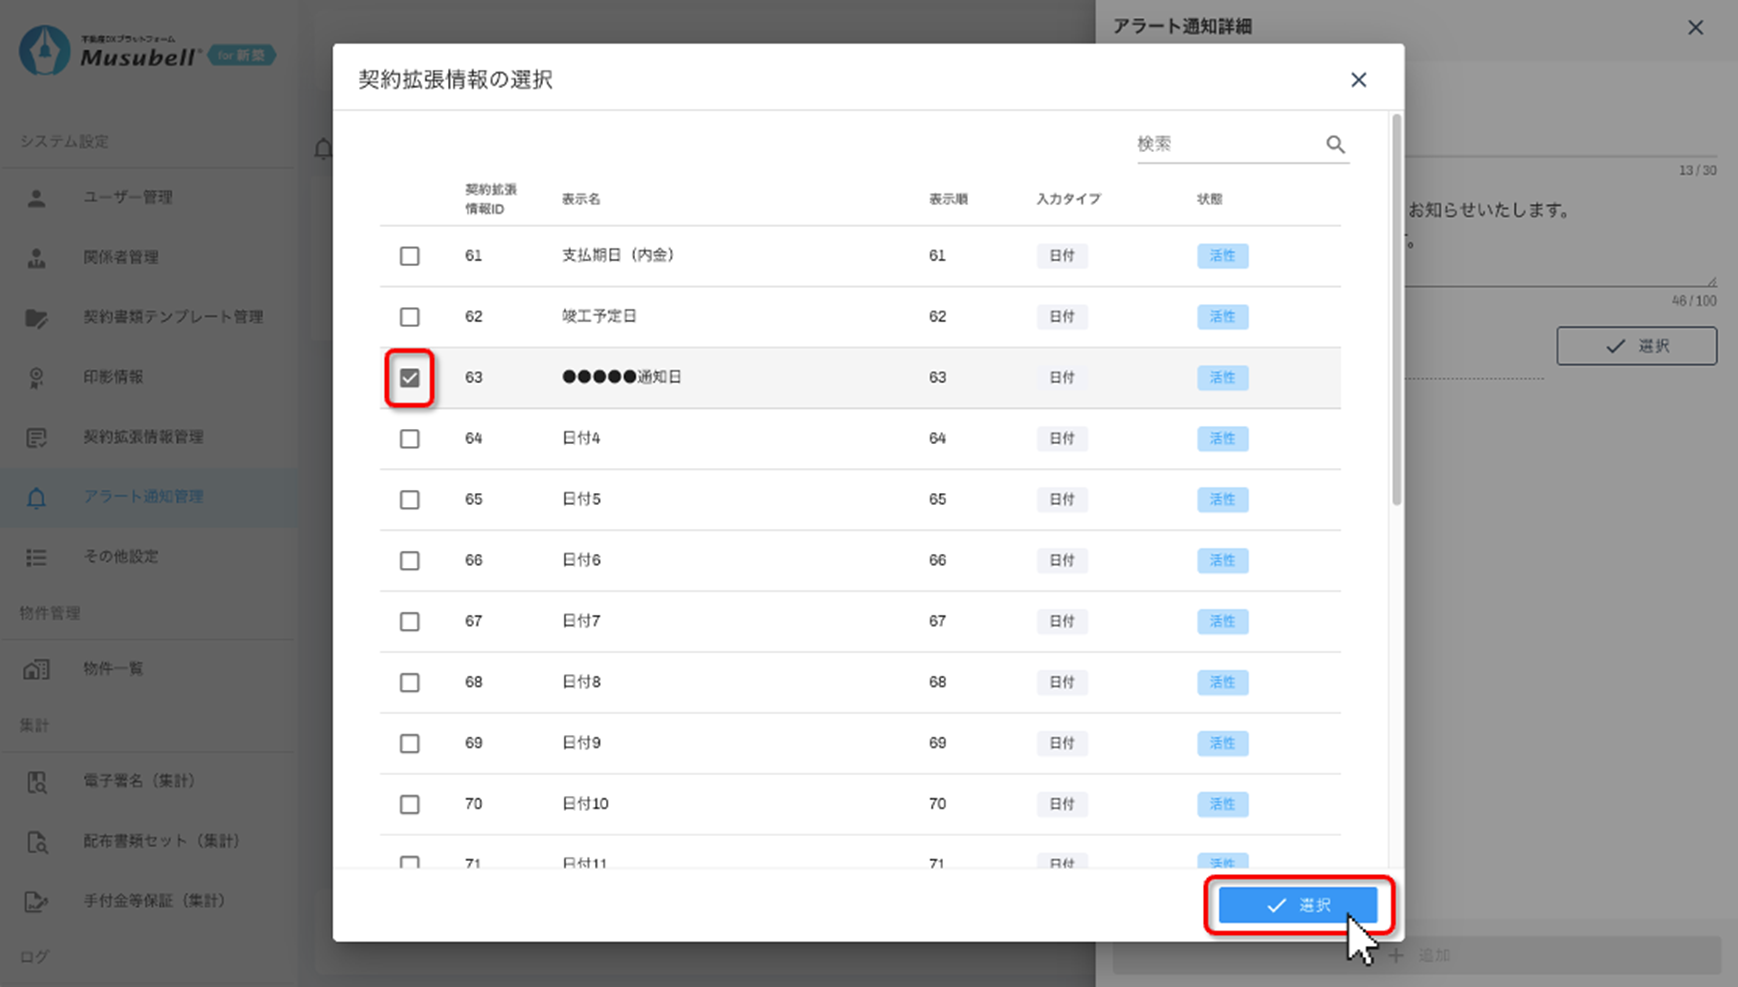The height and width of the screenshot is (987, 1738).
Task: Click the ユーザー管理 person icon
Action: pos(37,198)
